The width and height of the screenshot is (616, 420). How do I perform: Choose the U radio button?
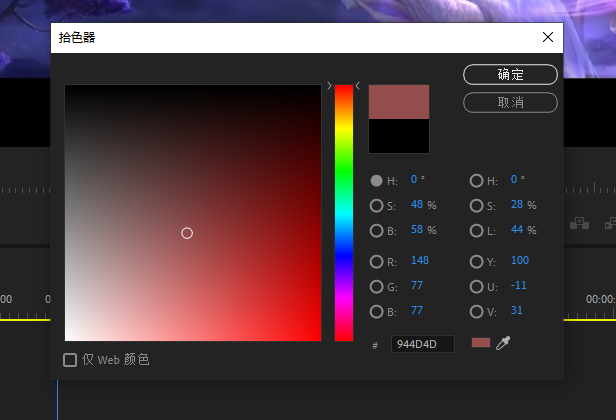476,286
